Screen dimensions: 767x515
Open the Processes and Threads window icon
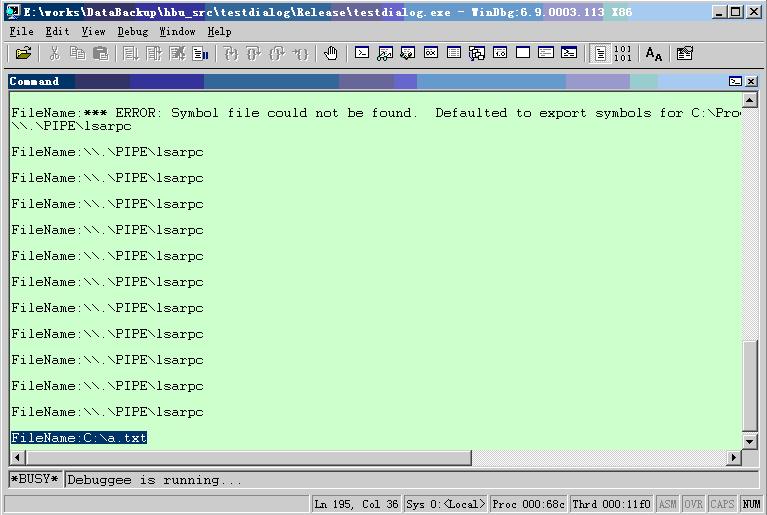[545, 53]
